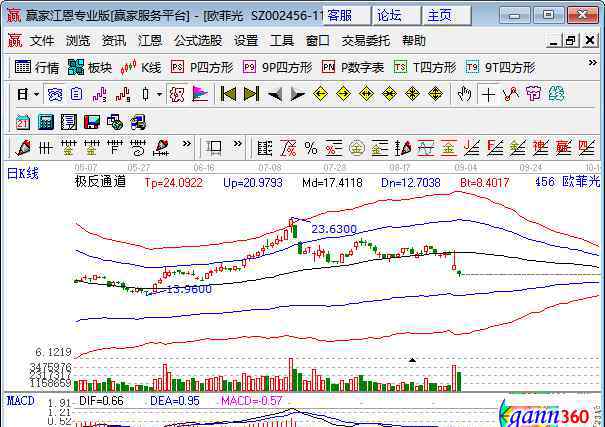605x427 pixels.
Task: Click the 日K线 chart label
Action: tap(23, 174)
